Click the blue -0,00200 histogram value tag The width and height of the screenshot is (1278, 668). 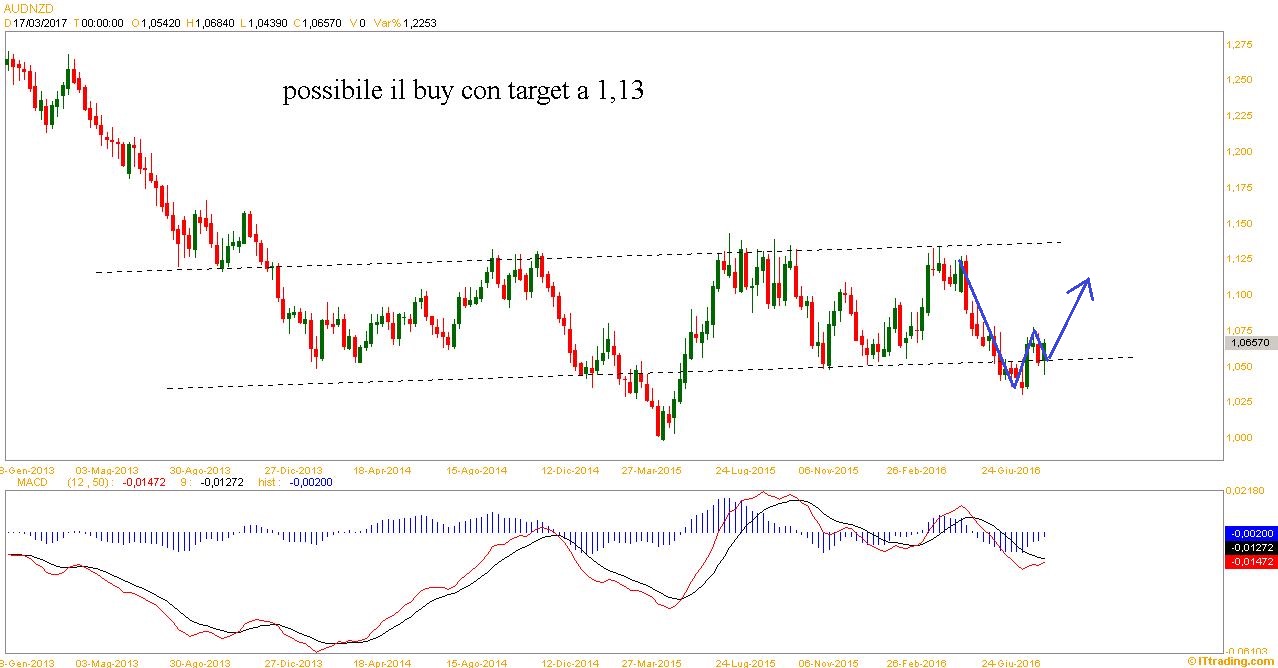click(x=1249, y=534)
